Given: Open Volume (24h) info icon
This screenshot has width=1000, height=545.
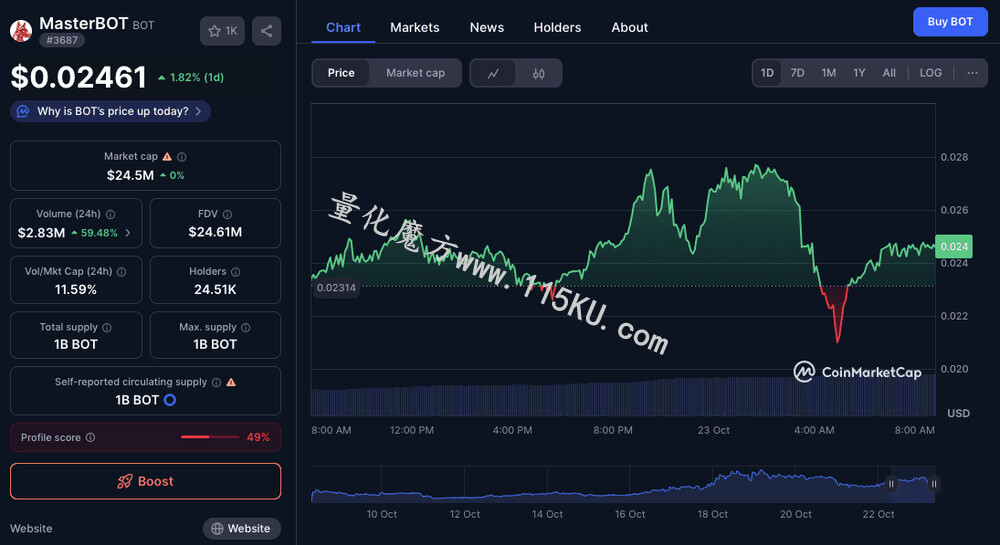Looking at the screenshot, I should 110,214.
